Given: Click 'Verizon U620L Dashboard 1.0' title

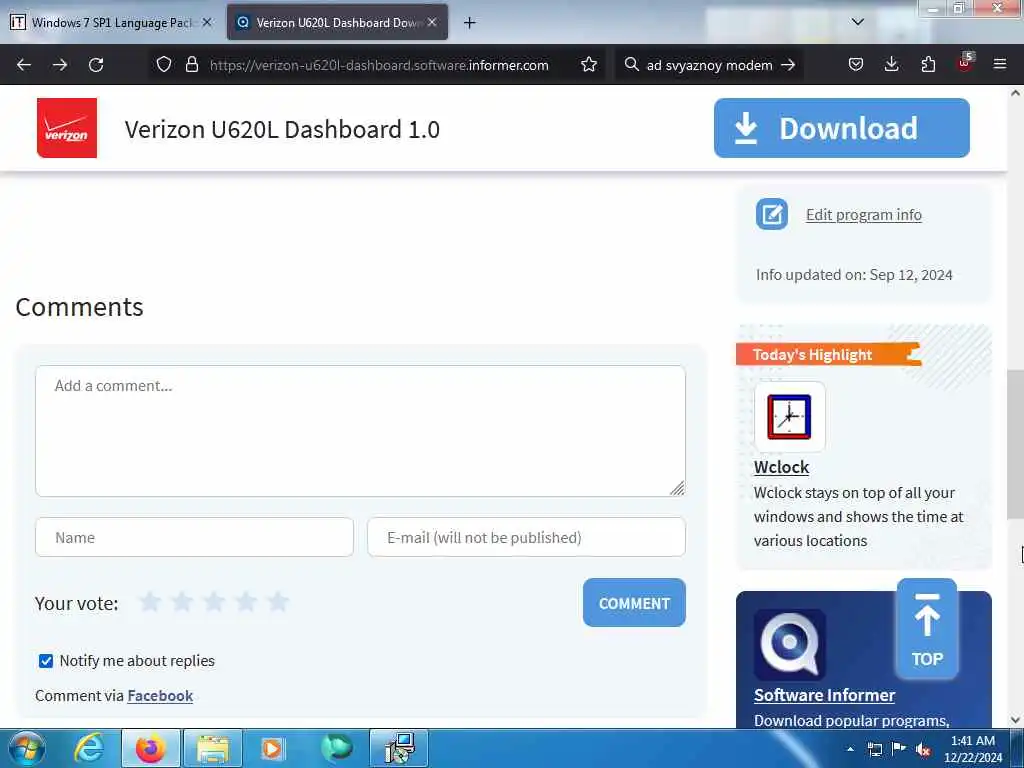Looking at the screenshot, I should 282,129.
